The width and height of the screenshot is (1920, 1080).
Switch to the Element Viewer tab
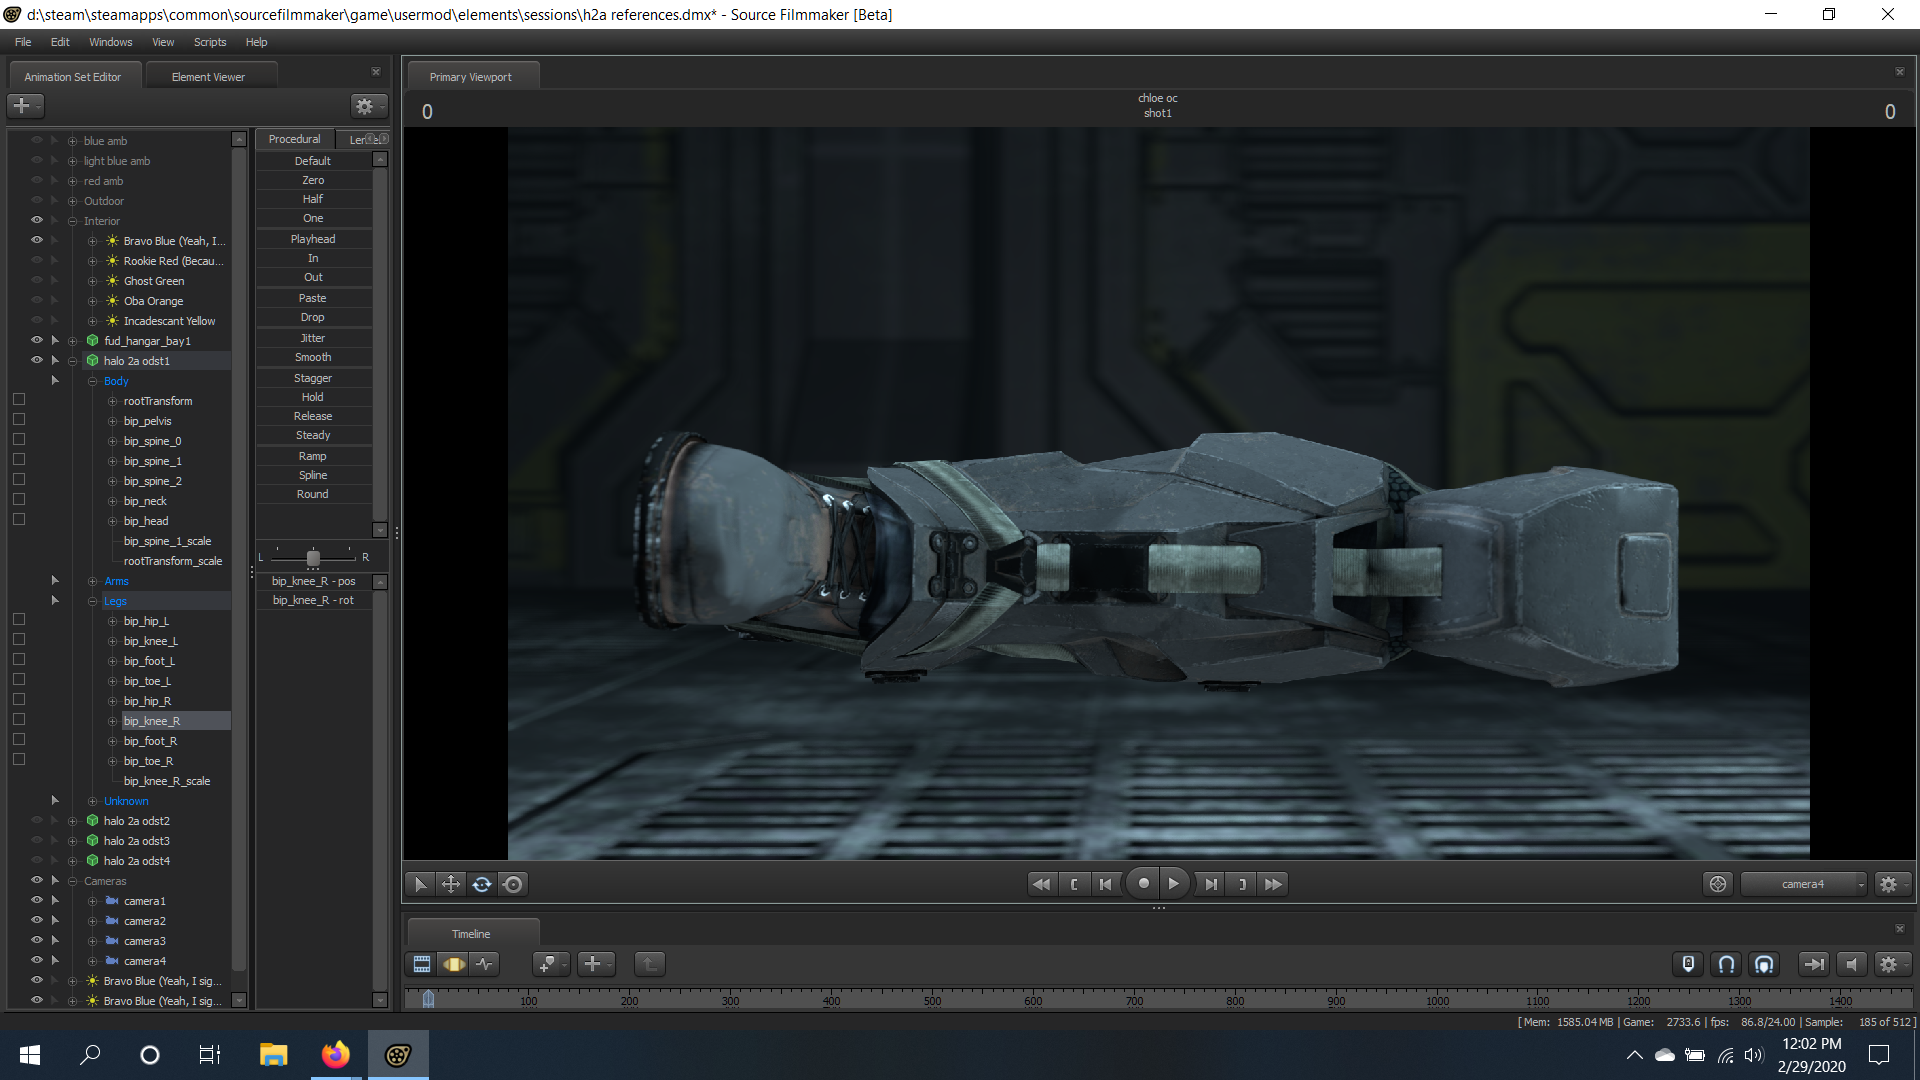point(208,77)
